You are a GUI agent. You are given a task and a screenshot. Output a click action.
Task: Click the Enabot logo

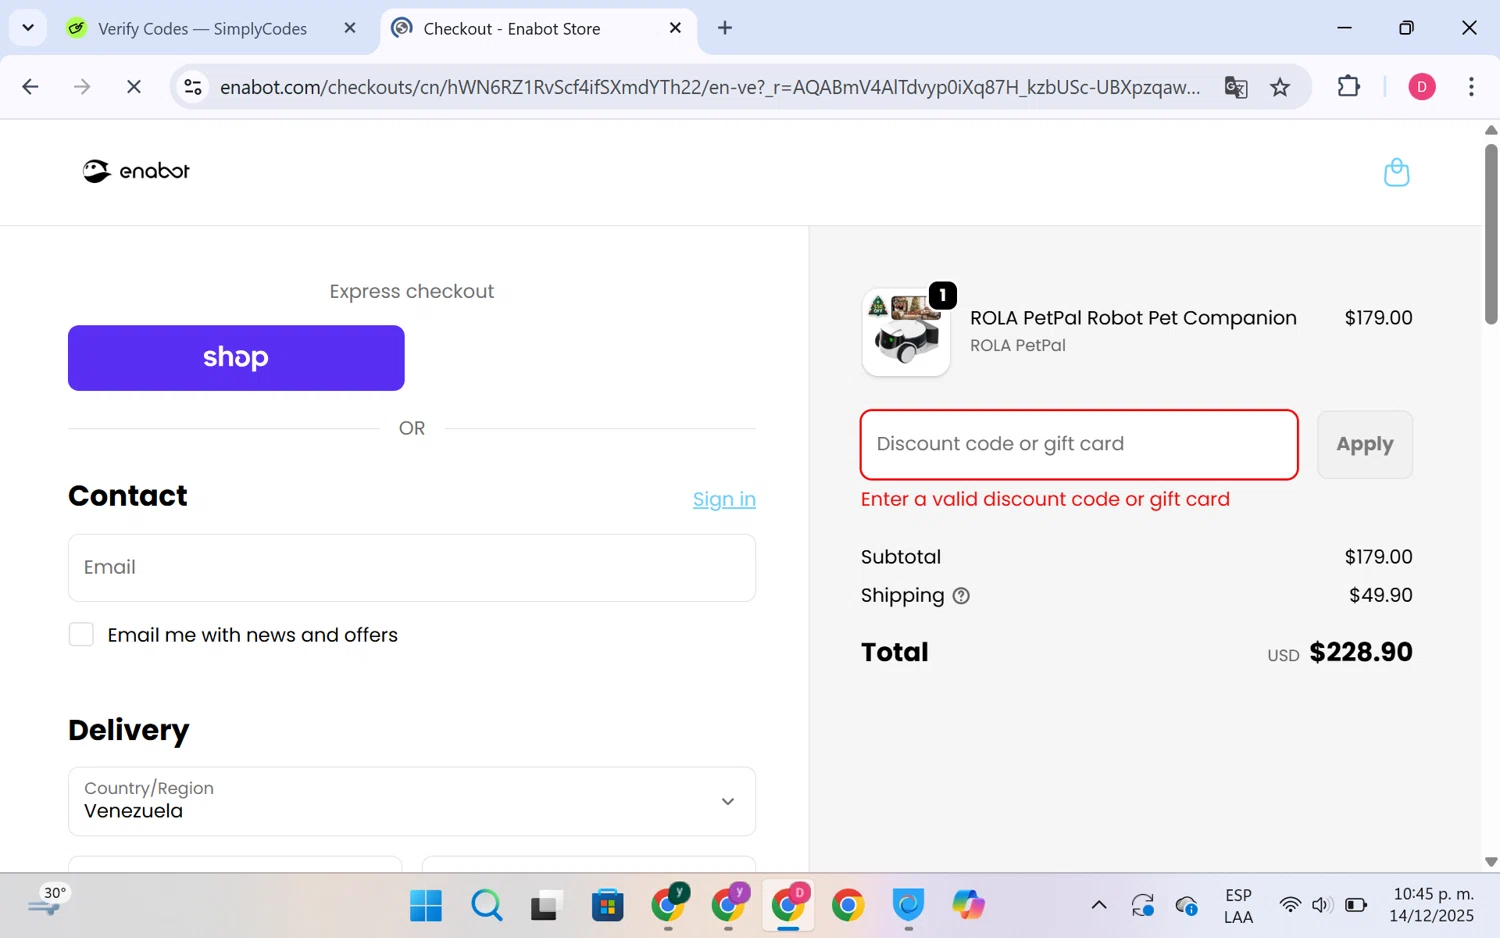tap(136, 171)
